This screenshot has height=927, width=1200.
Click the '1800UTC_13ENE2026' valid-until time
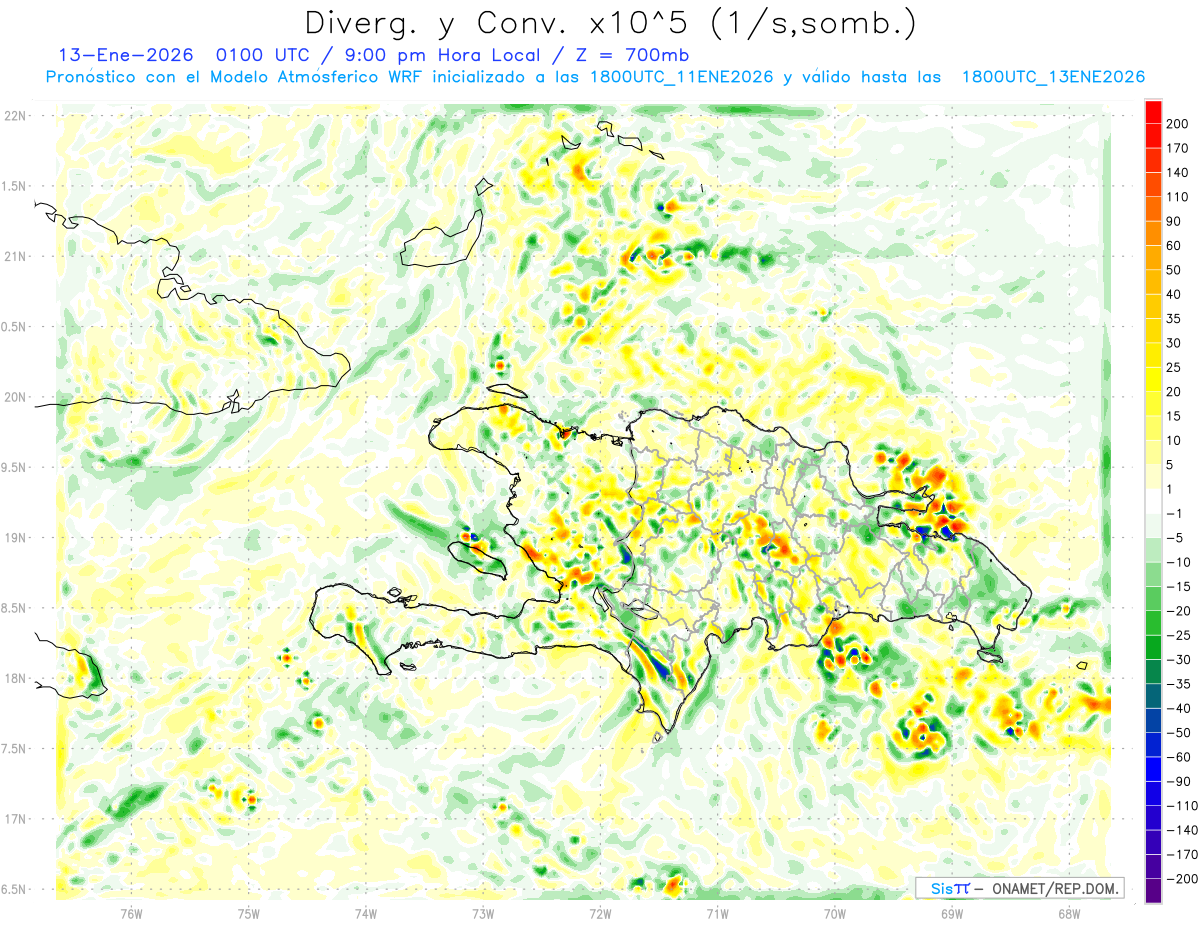click(1054, 76)
